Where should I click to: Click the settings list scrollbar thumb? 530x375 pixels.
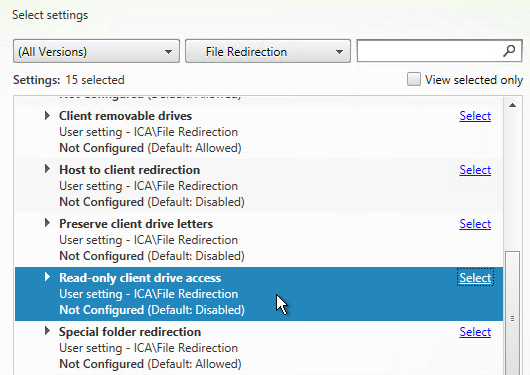[x=512, y=313]
